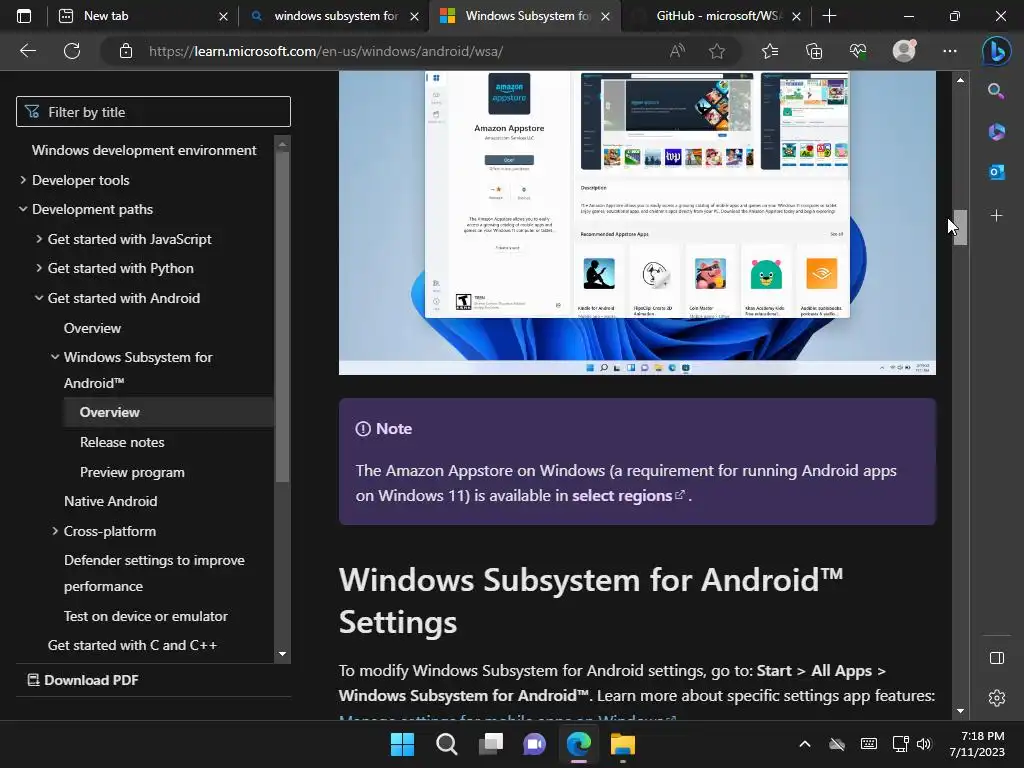The image size is (1024, 768).
Task: Click page scrollbar down arrow
Action: (960, 711)
